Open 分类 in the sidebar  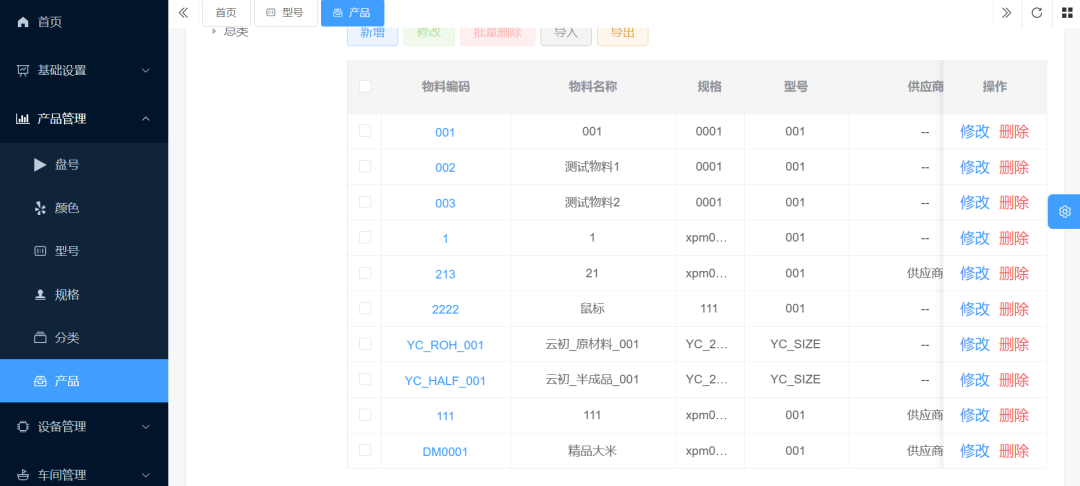coord(66,338)
